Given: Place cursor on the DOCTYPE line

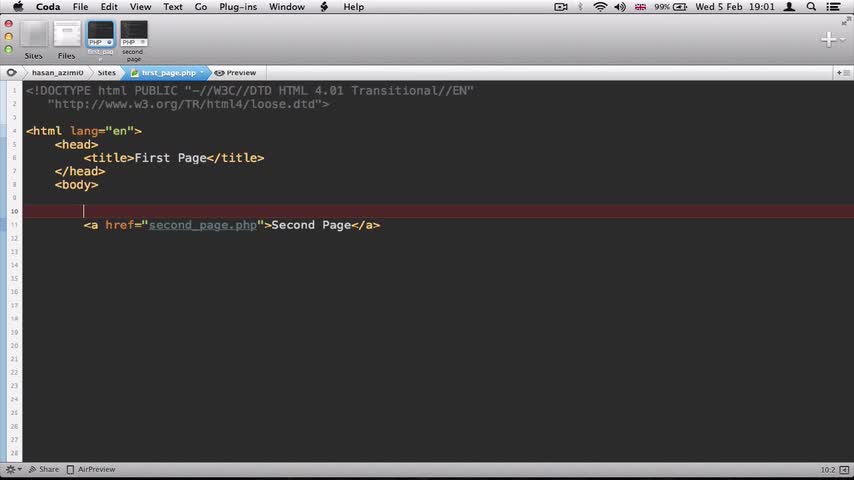Looking at the screenshot, I should click(x=250, y=90).
